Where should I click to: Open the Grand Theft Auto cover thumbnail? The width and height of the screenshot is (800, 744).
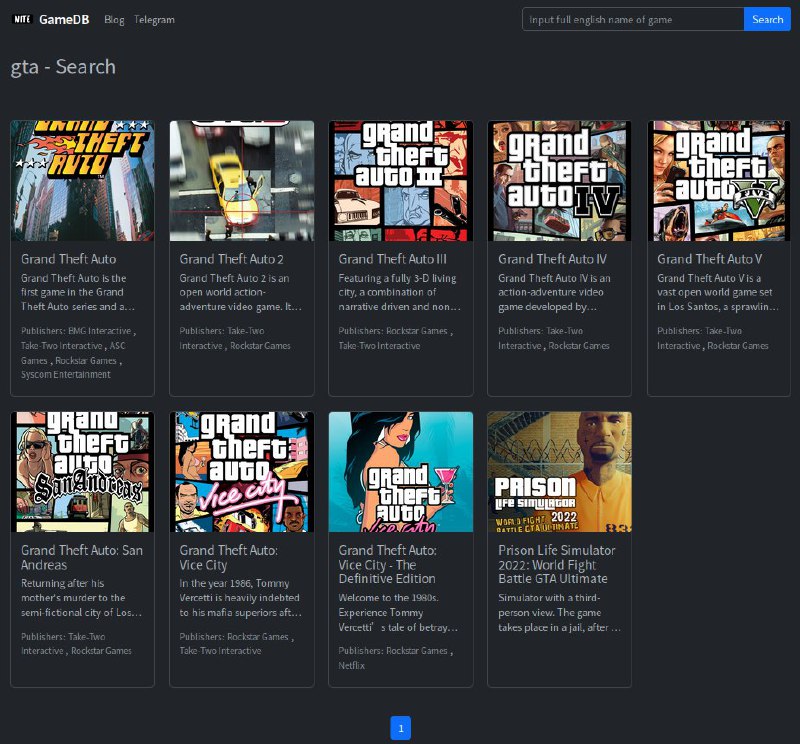pyautogui.click(x=83, y=181)
